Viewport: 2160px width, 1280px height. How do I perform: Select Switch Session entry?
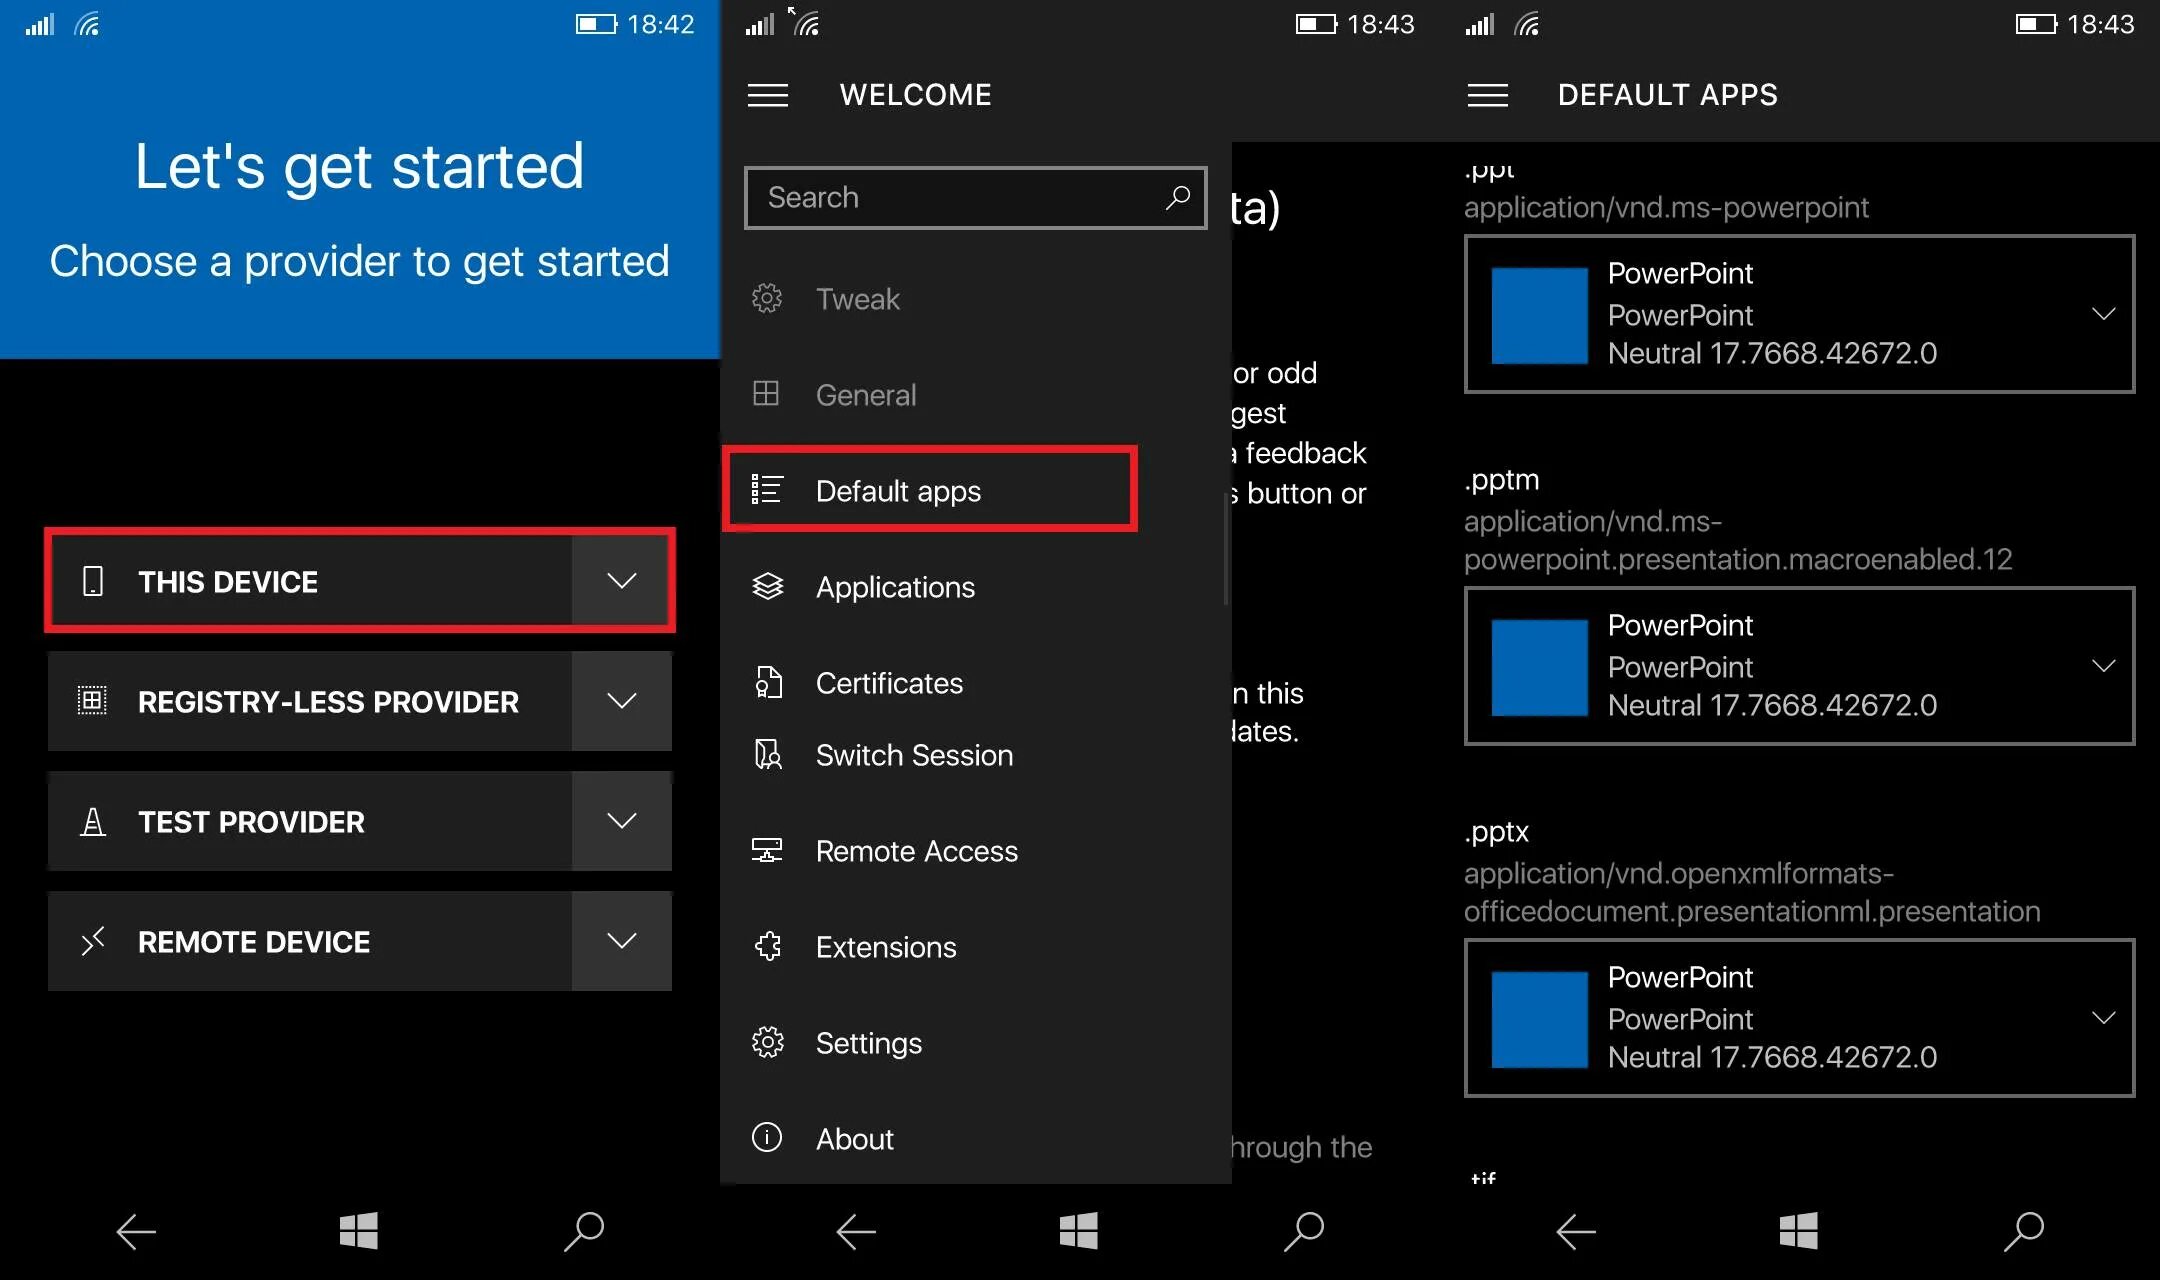(x=914, y=755)
